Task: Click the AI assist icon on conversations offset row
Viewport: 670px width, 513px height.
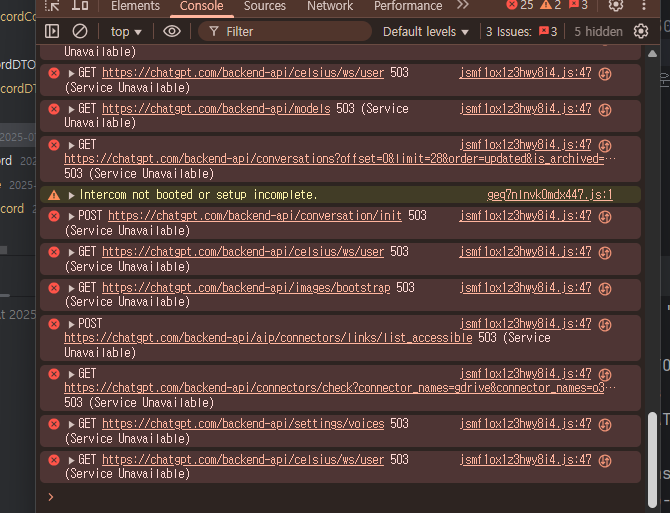Action: [605, 146]
